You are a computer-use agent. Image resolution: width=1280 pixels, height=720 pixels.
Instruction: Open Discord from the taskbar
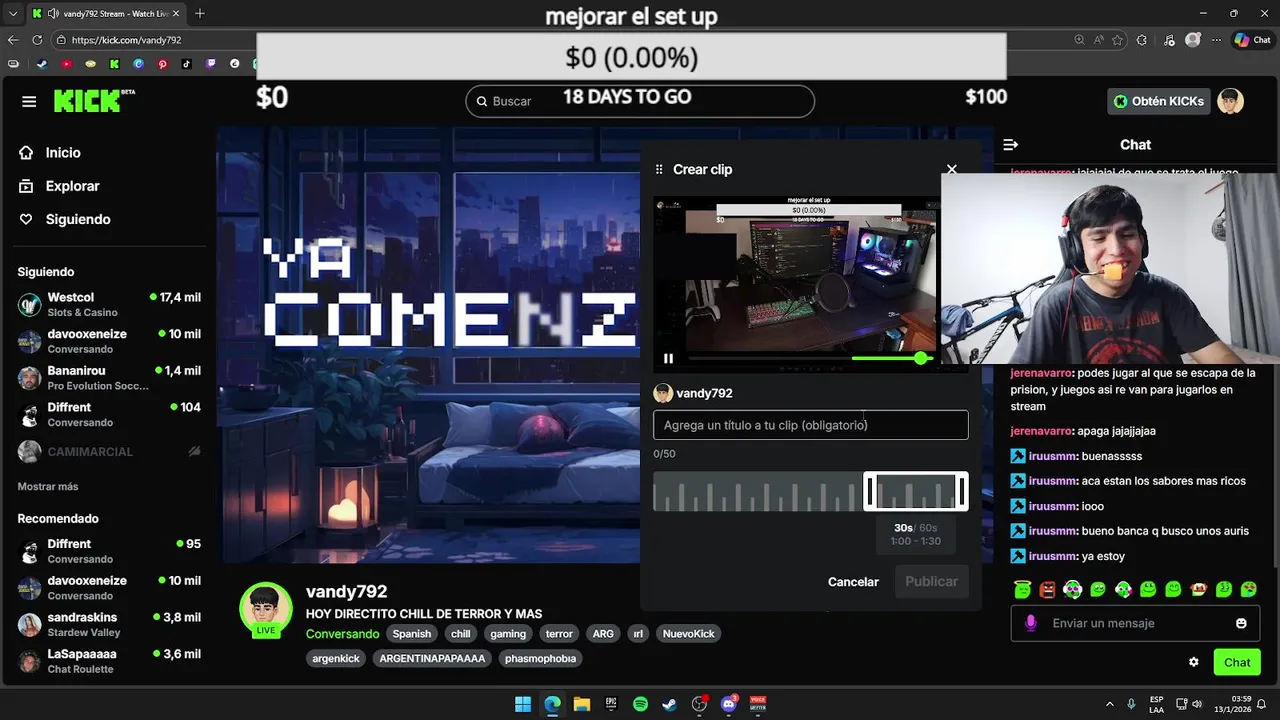click(728, 704)
